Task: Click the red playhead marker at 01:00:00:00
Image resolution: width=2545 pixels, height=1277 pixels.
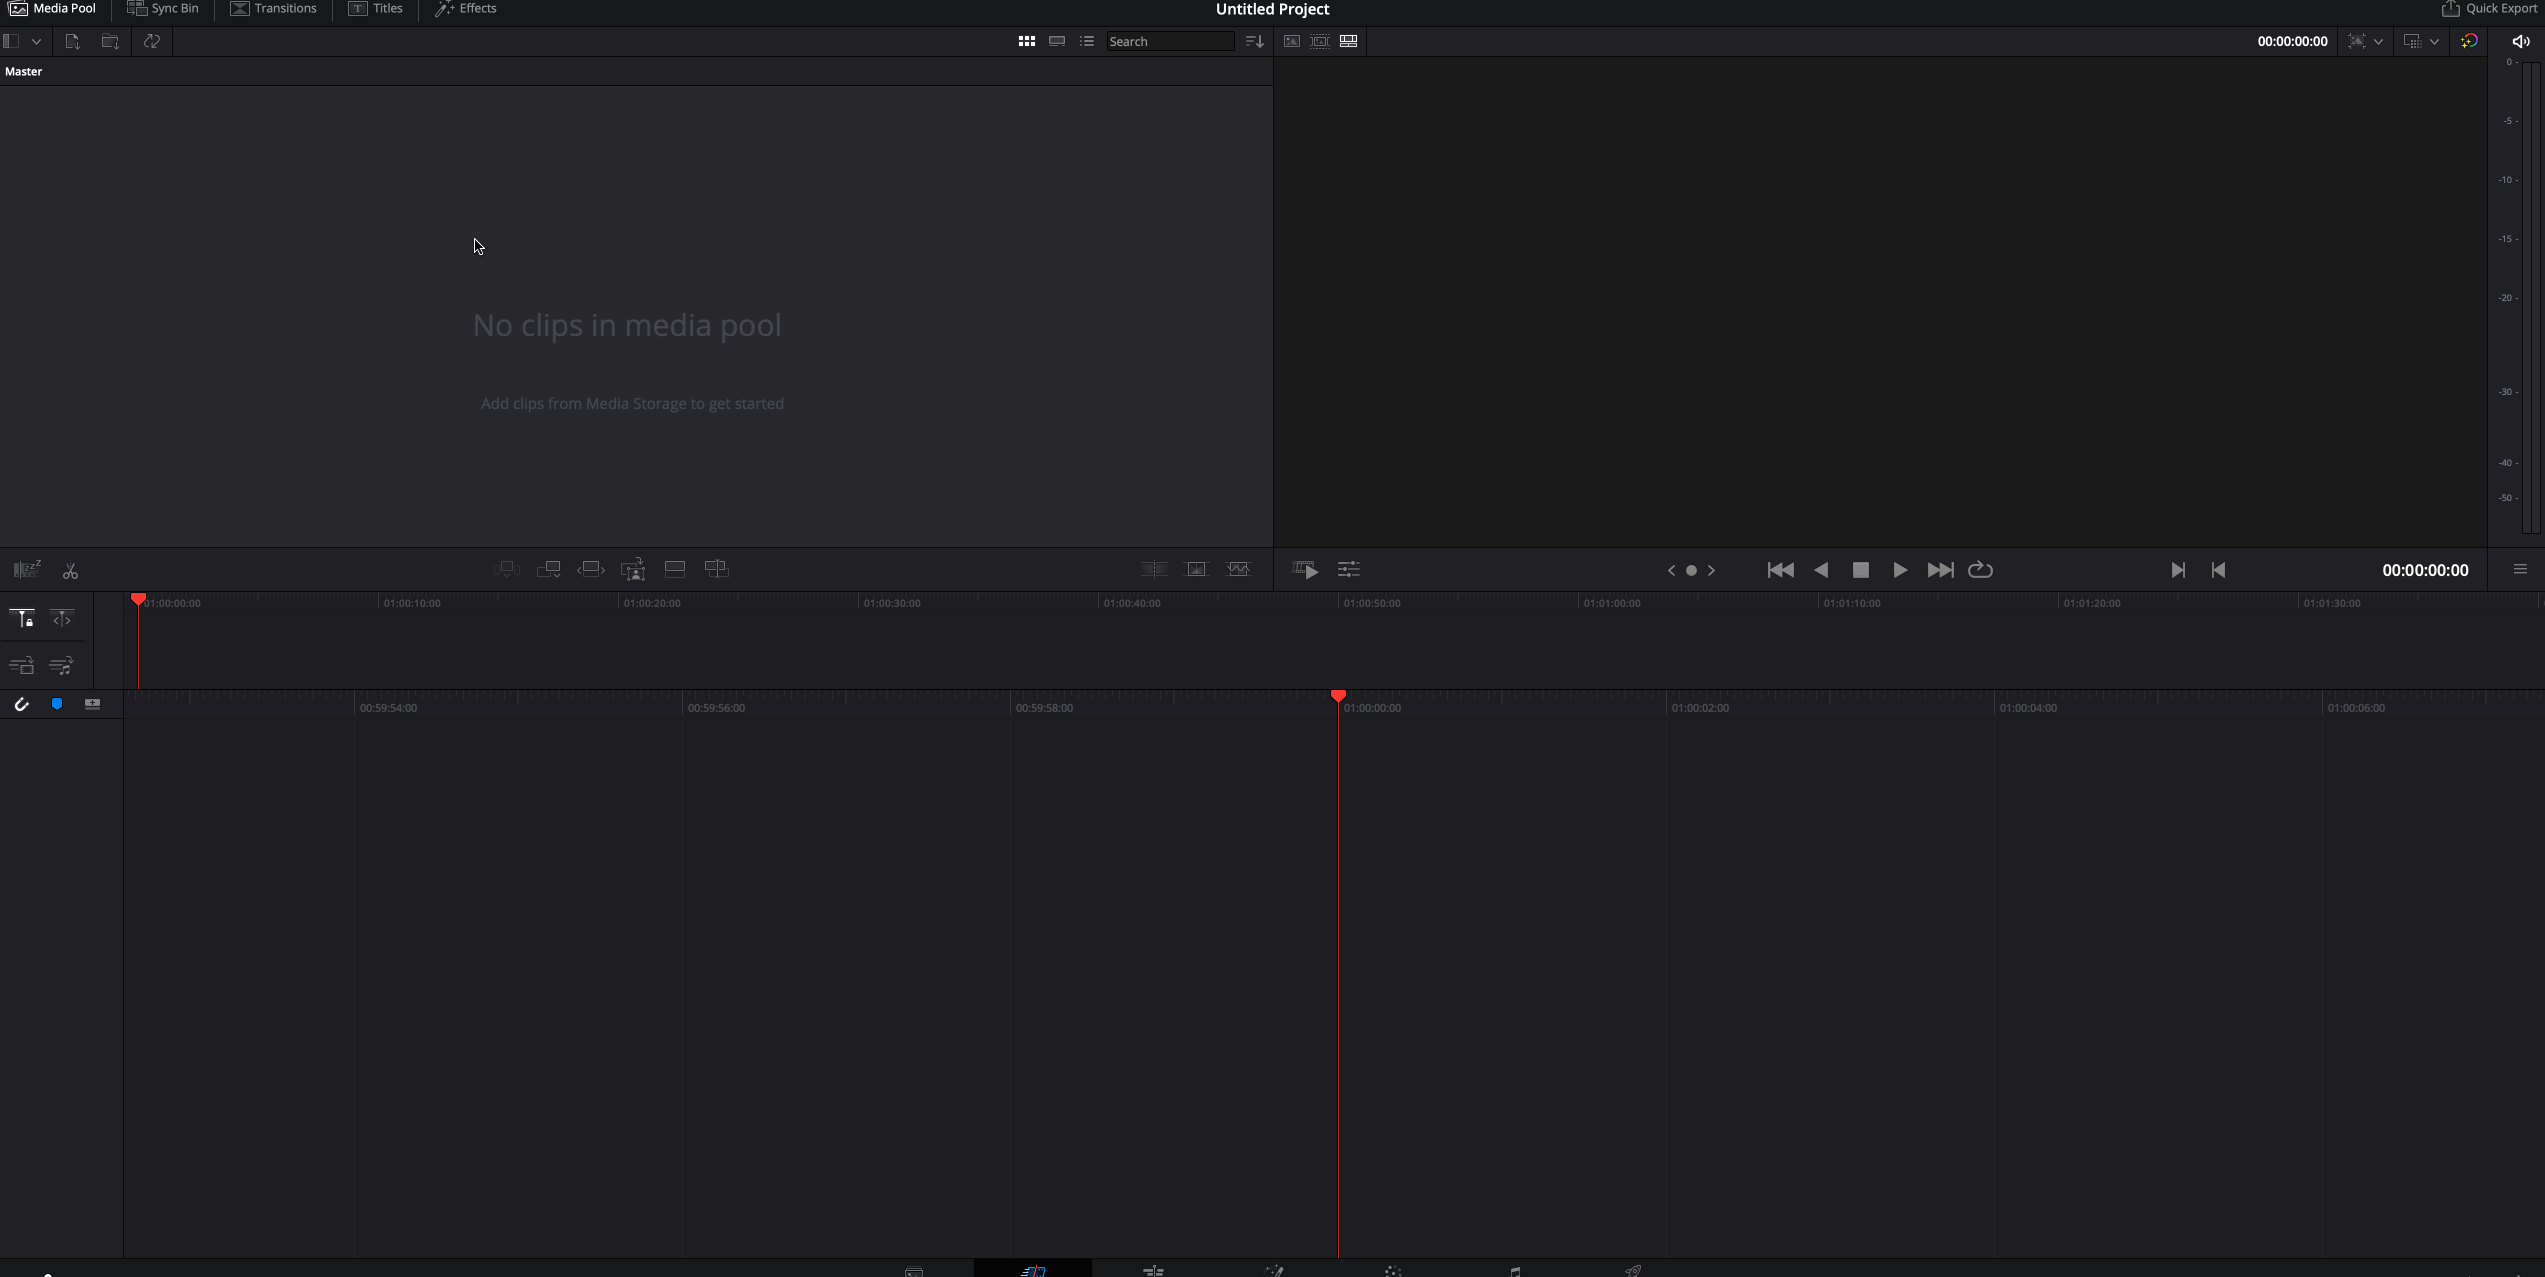Action: pos(1337,697)
